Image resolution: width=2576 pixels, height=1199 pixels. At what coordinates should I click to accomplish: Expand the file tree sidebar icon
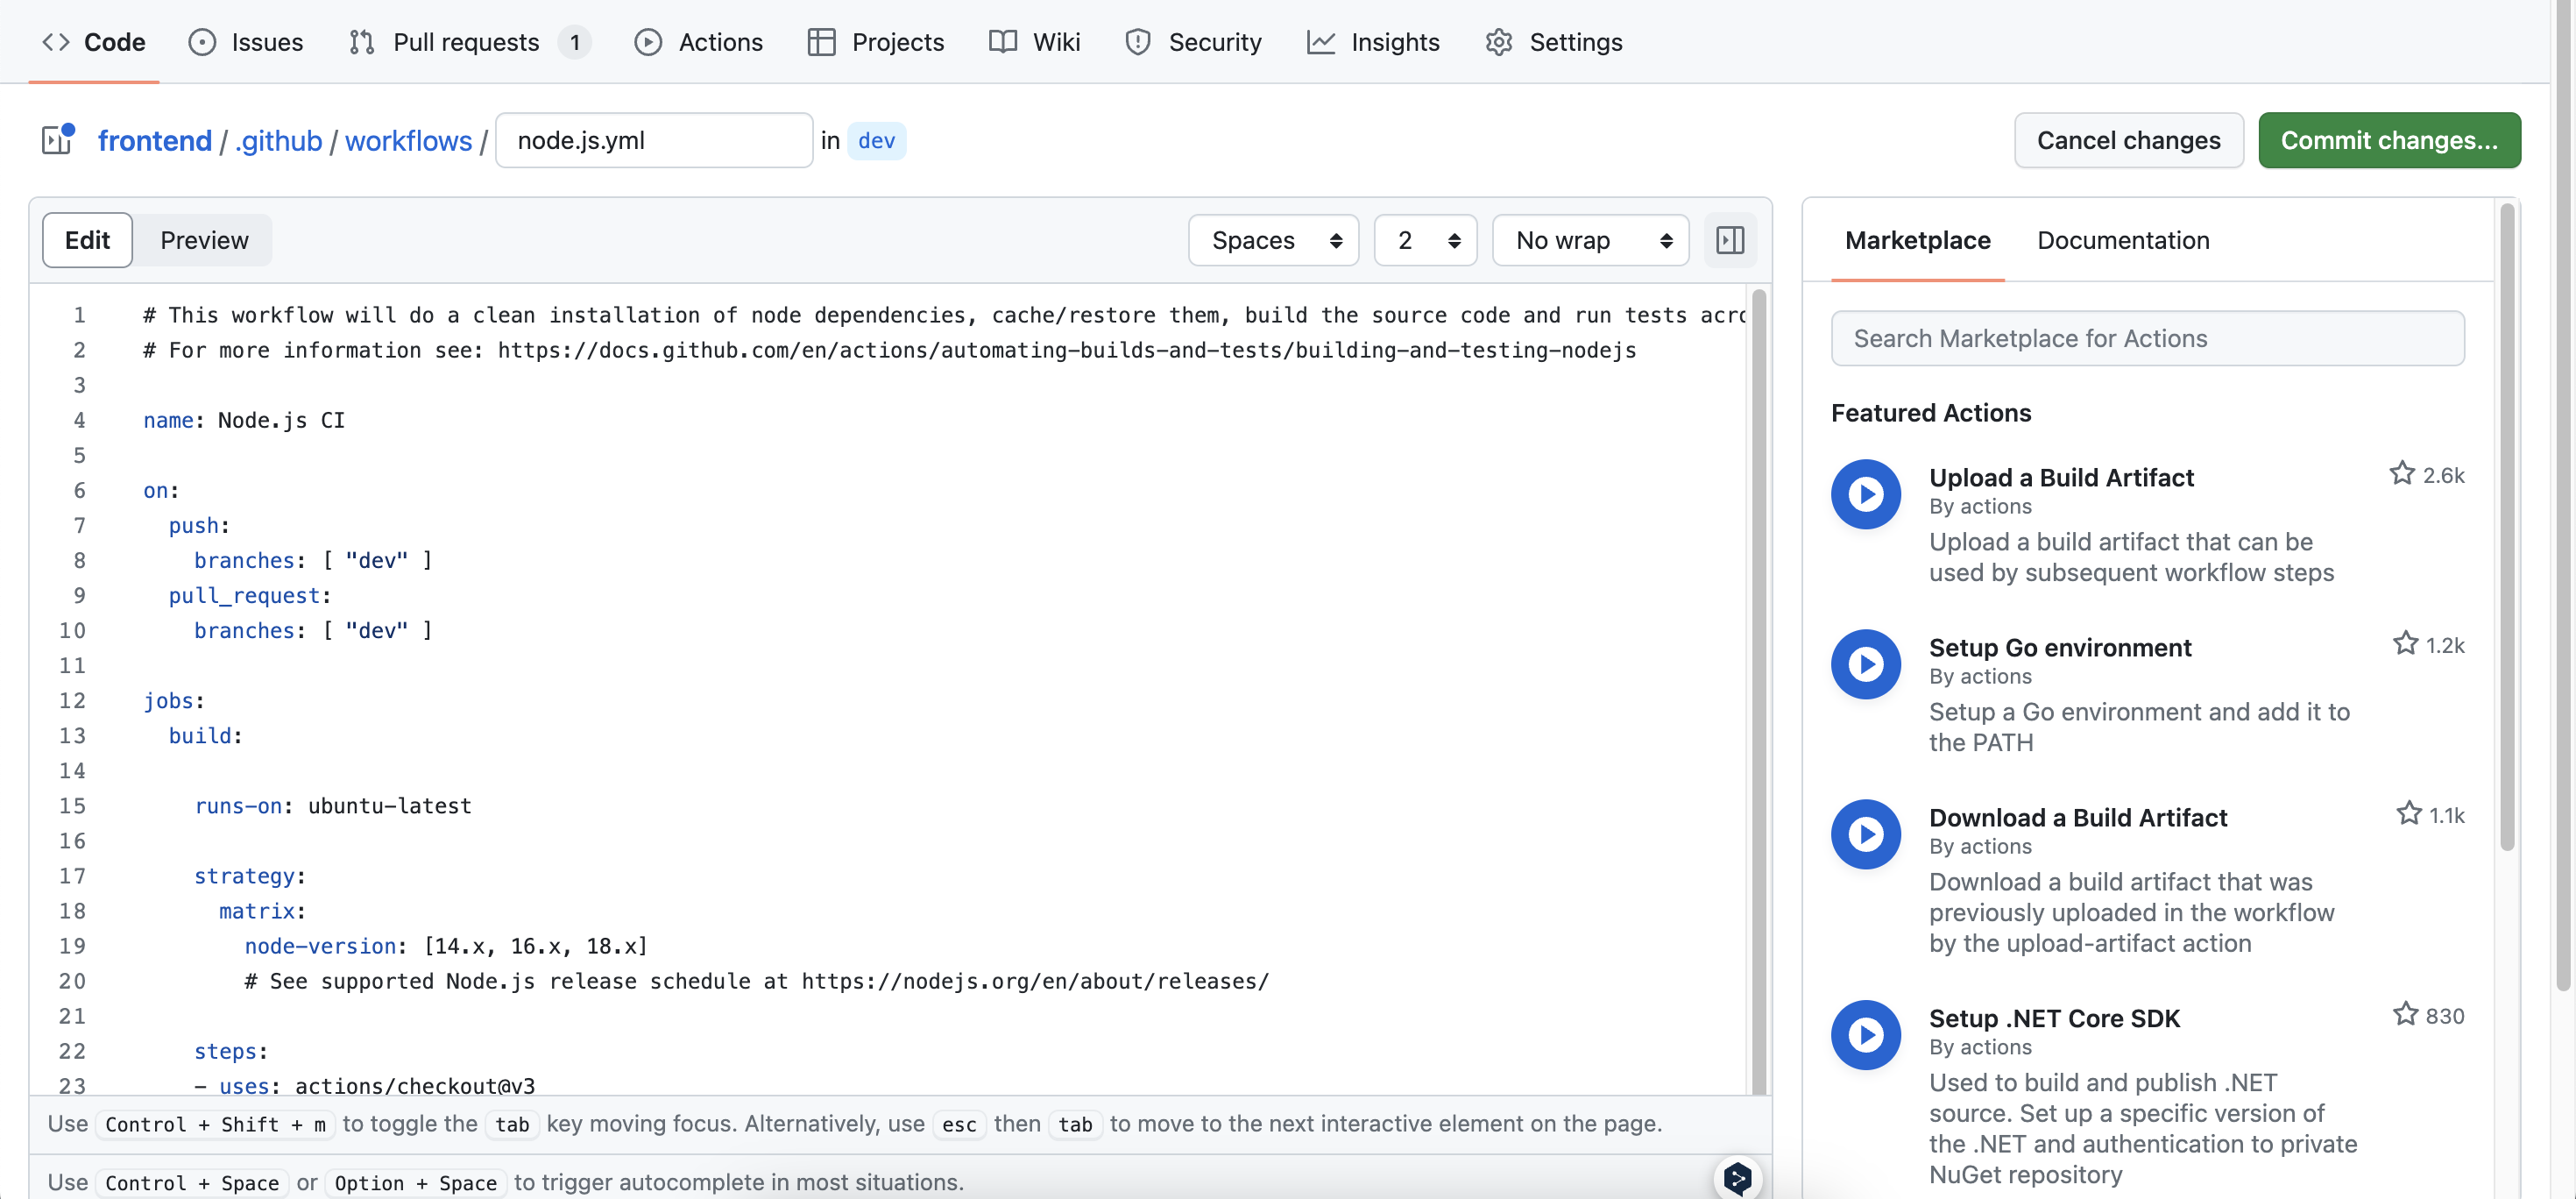pos(58,140)
